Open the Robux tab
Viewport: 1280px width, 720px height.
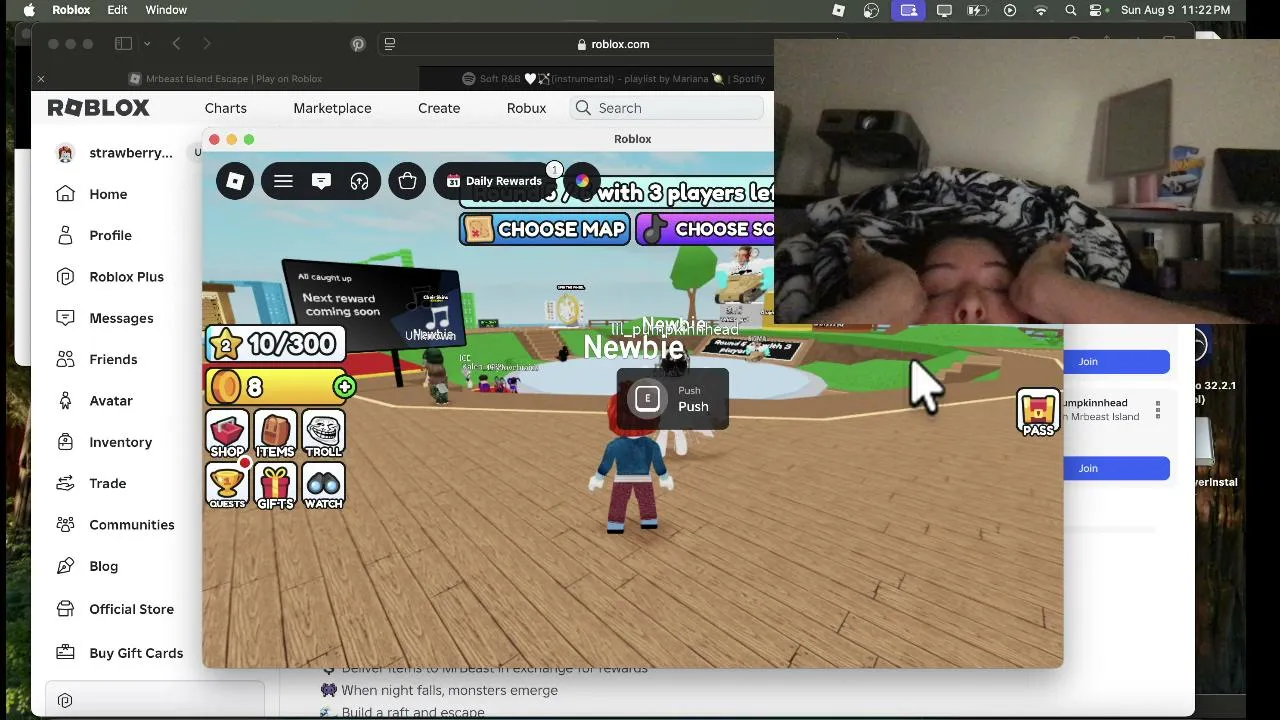click(526, 108)
